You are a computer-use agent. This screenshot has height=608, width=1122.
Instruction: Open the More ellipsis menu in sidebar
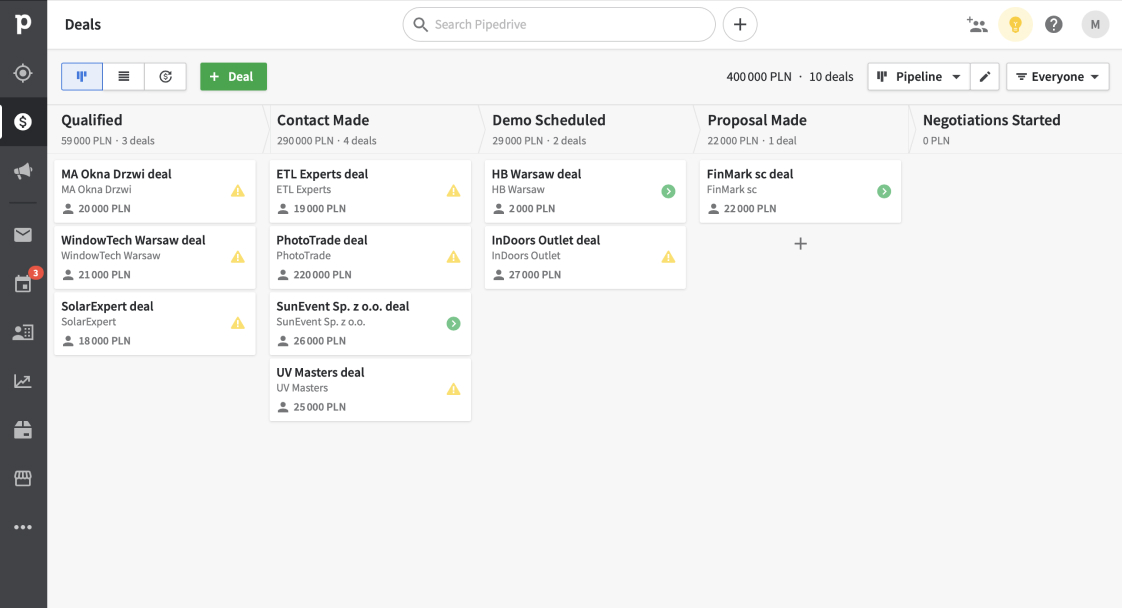pyautogui.click(x=23, y=527)
